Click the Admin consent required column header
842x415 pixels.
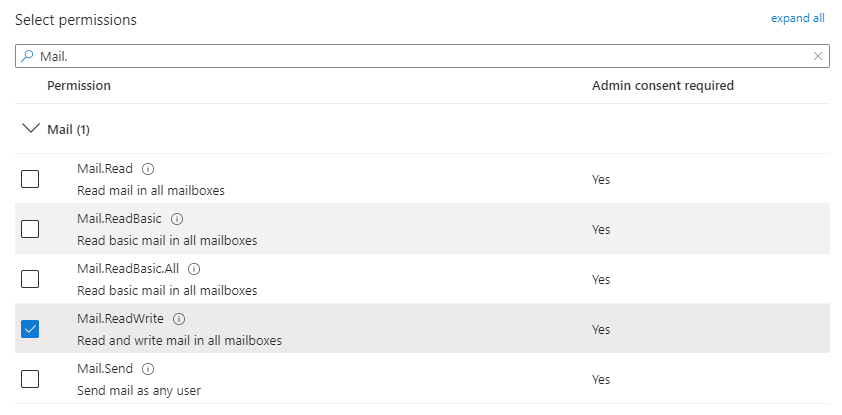663,85
